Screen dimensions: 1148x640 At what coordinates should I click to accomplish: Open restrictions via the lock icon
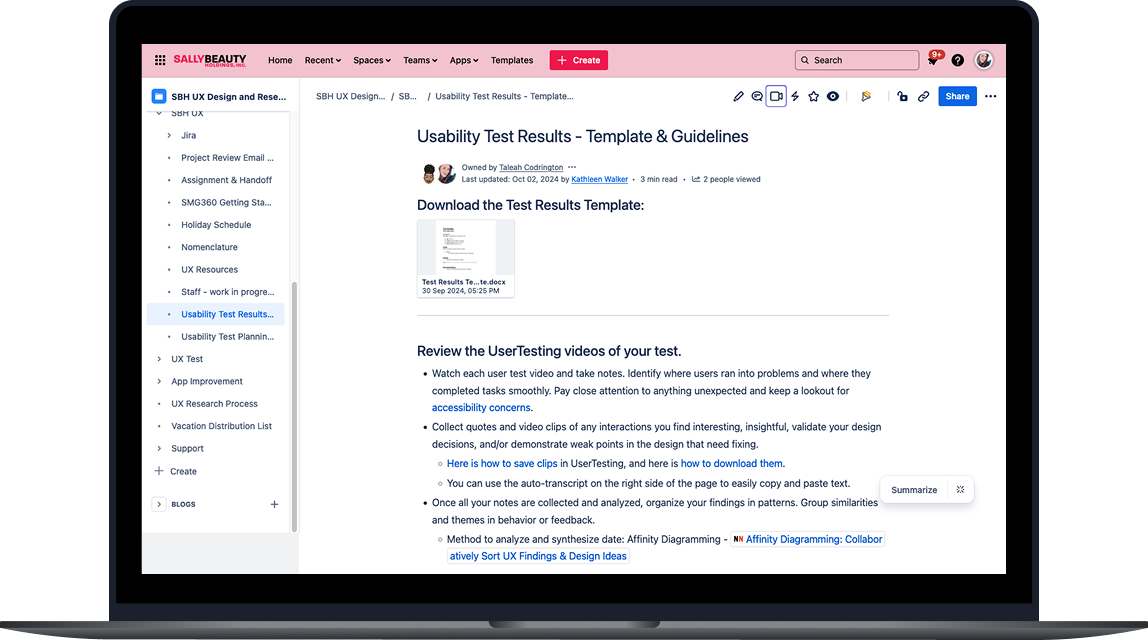[902, 96]
